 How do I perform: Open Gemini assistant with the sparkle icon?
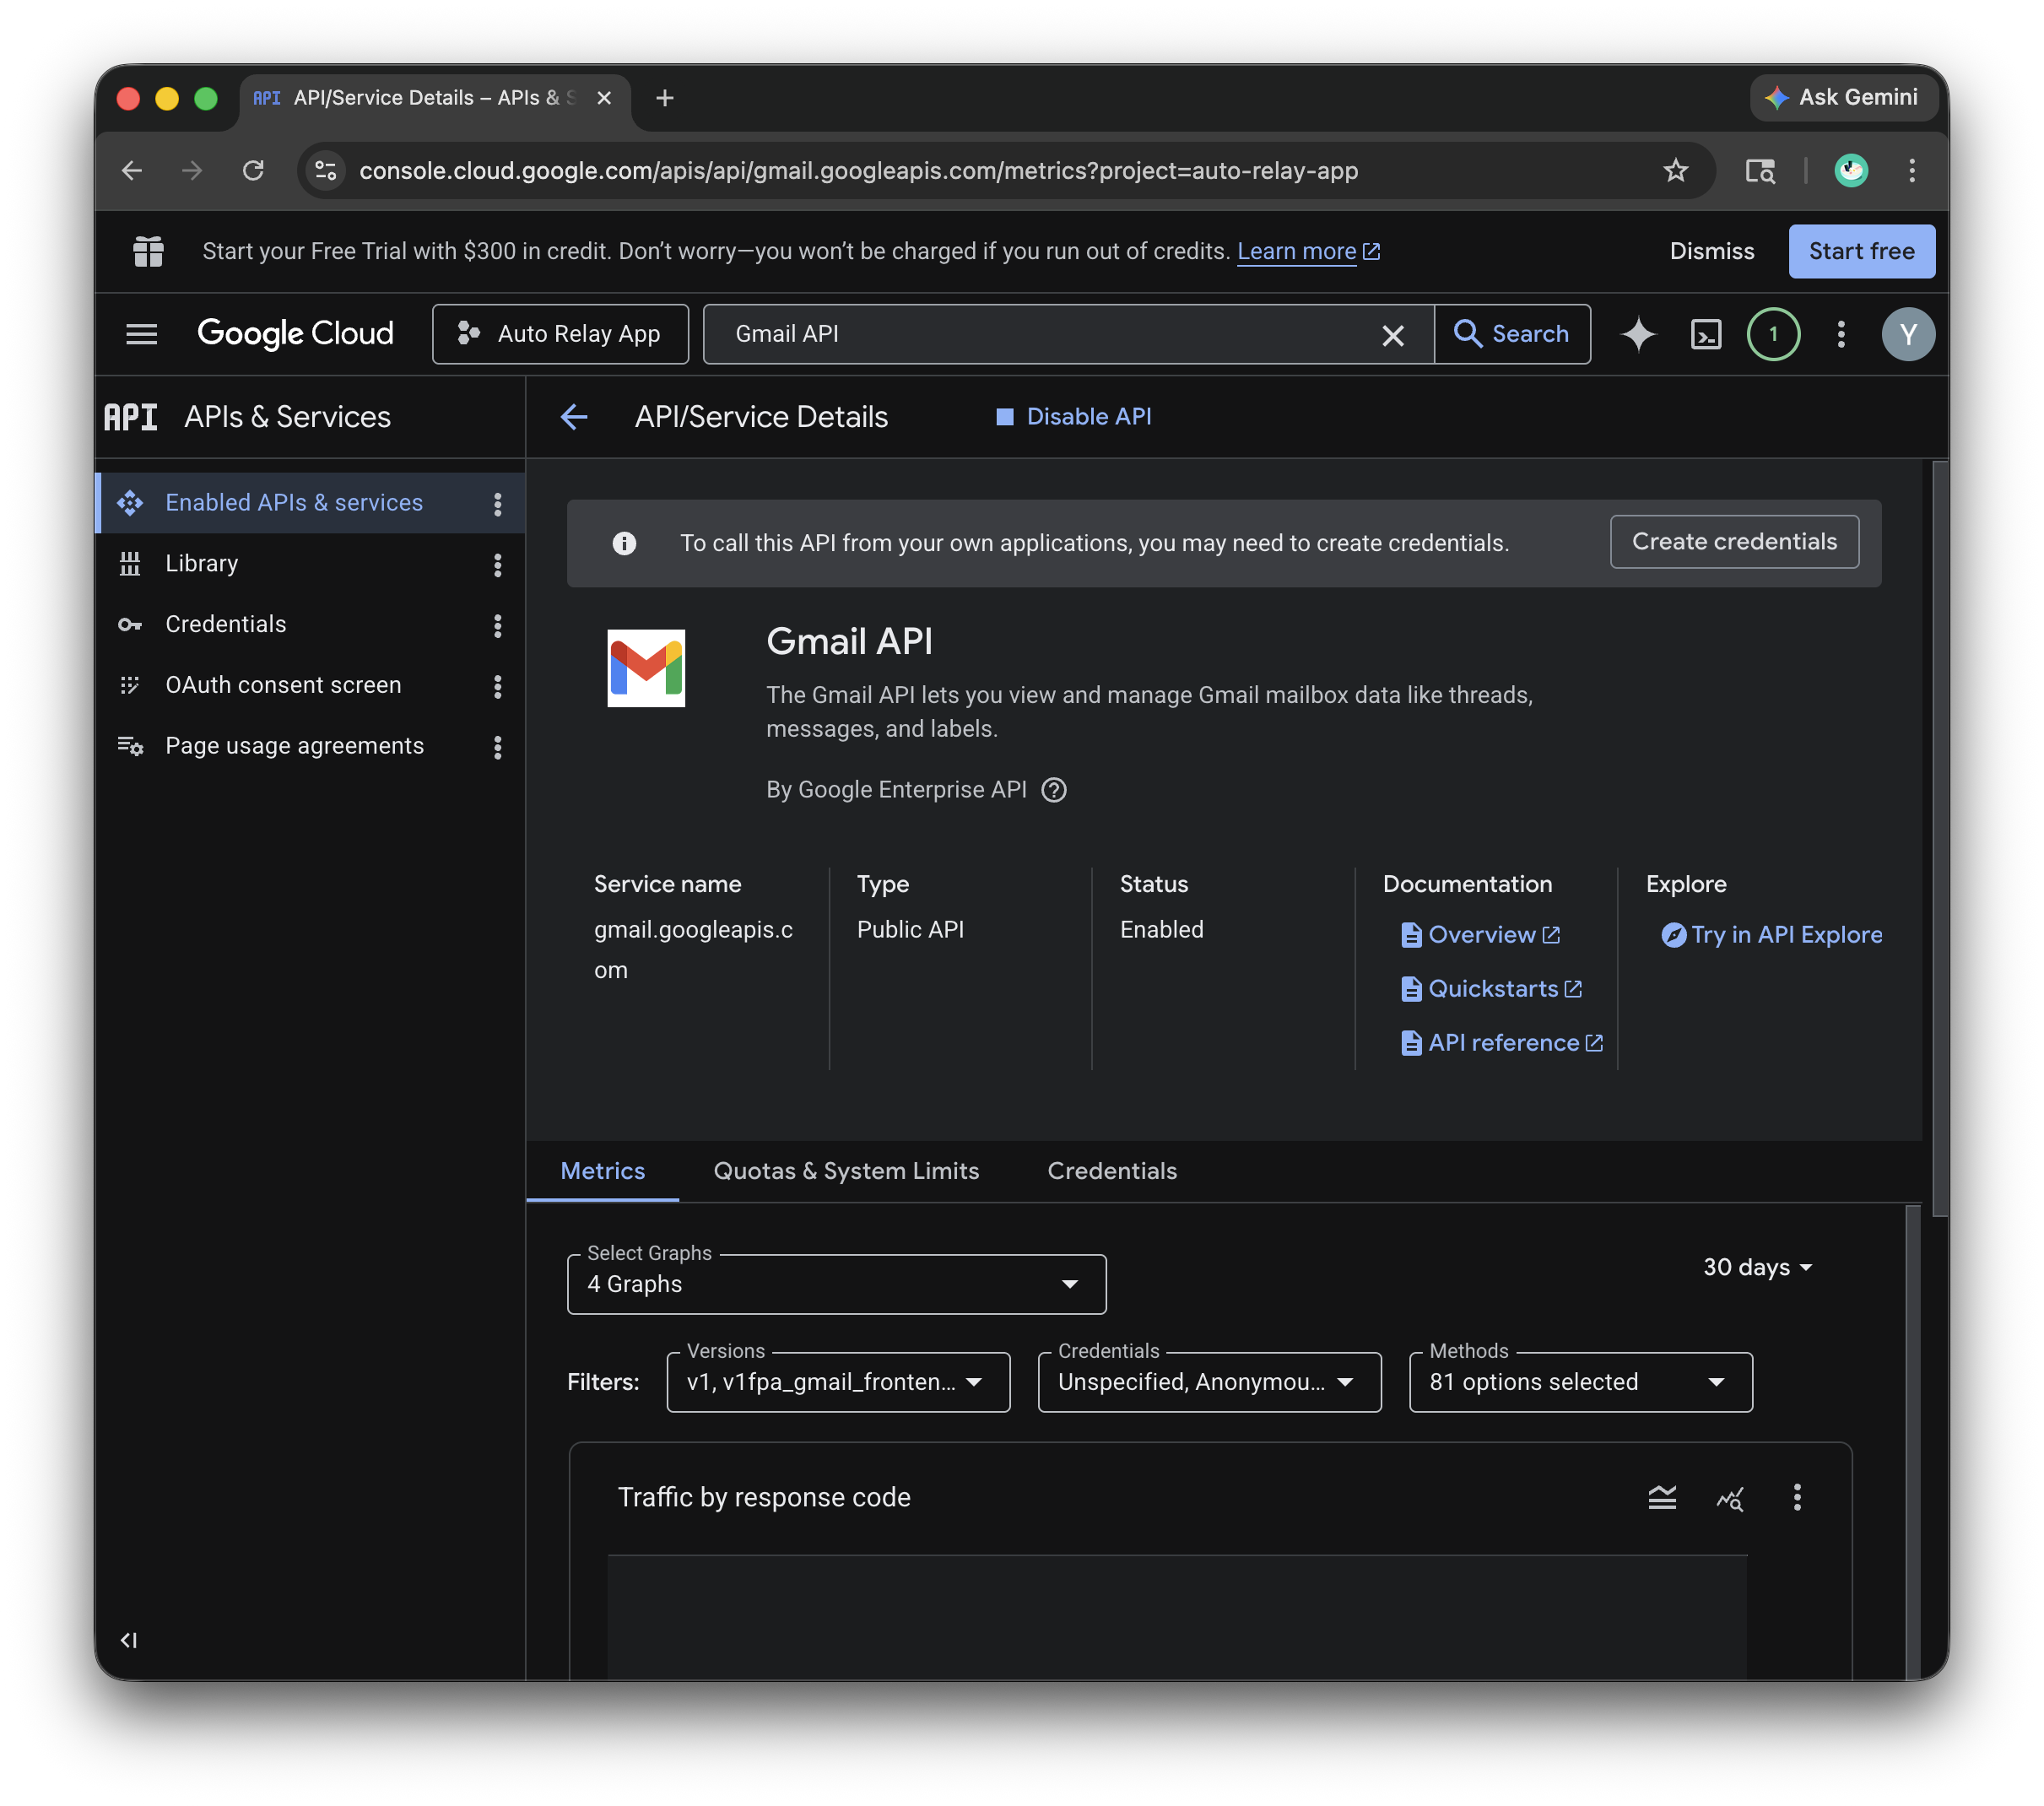click(1638, 334)
